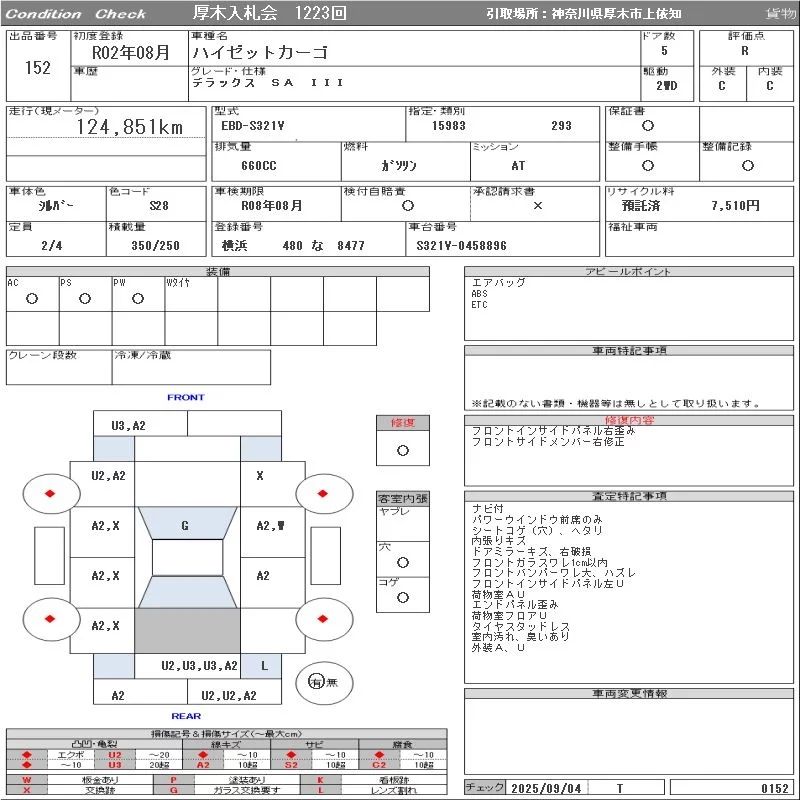Click the circle under コゲ in 客室内張
Viewport: 800px width, 800px height.
click(403, 597)
